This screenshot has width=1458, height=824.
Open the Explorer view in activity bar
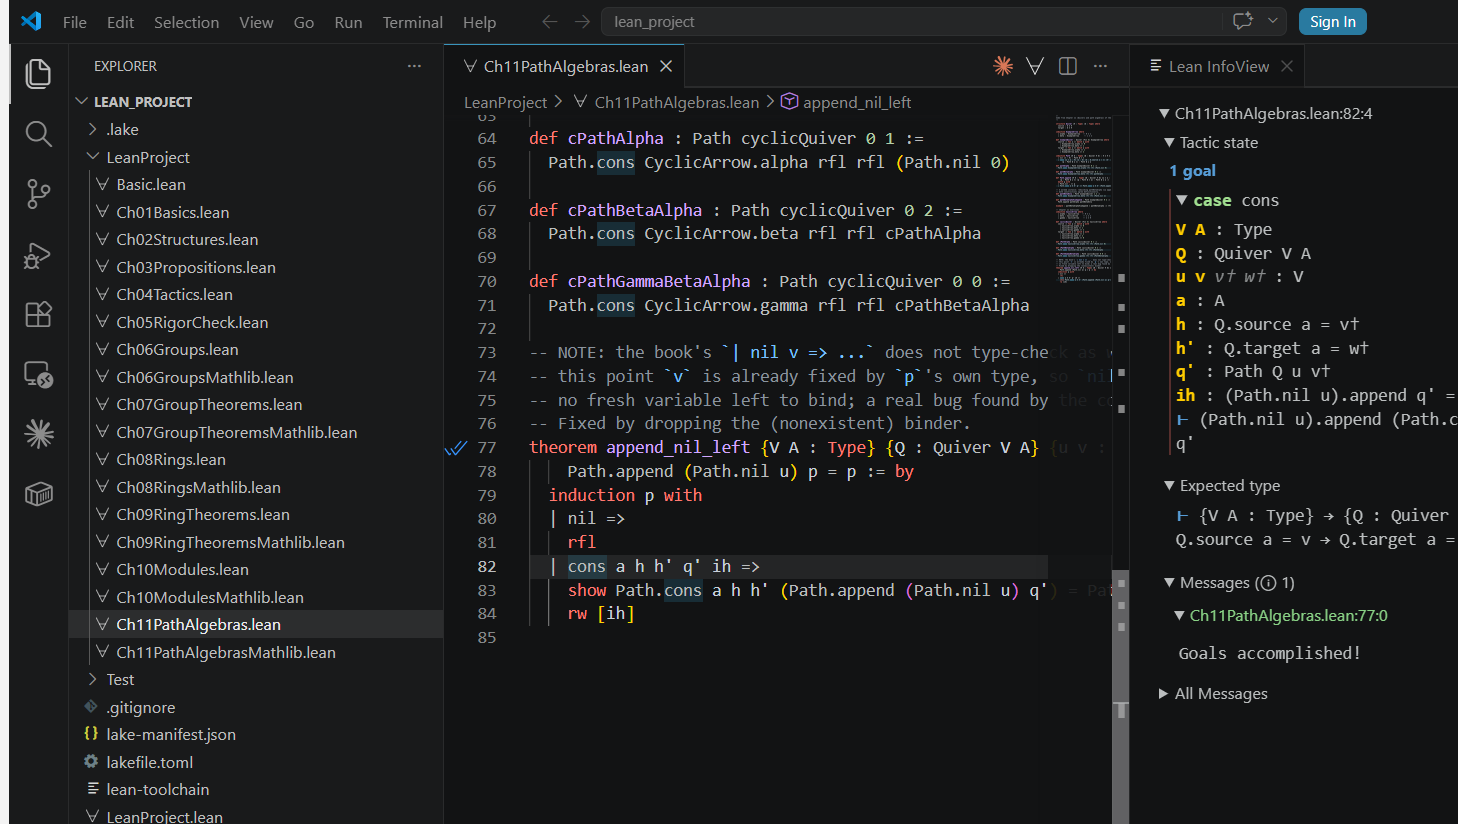[38, 73]
